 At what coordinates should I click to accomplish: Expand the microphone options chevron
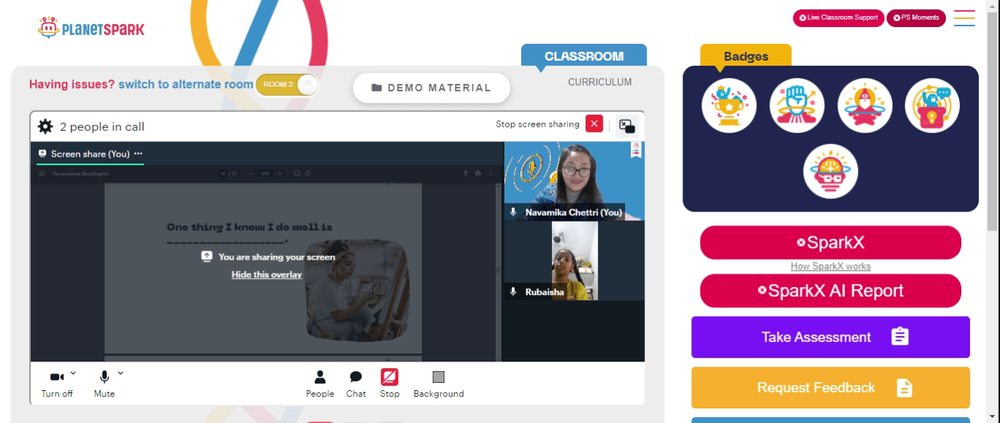[x=121, y=373]
